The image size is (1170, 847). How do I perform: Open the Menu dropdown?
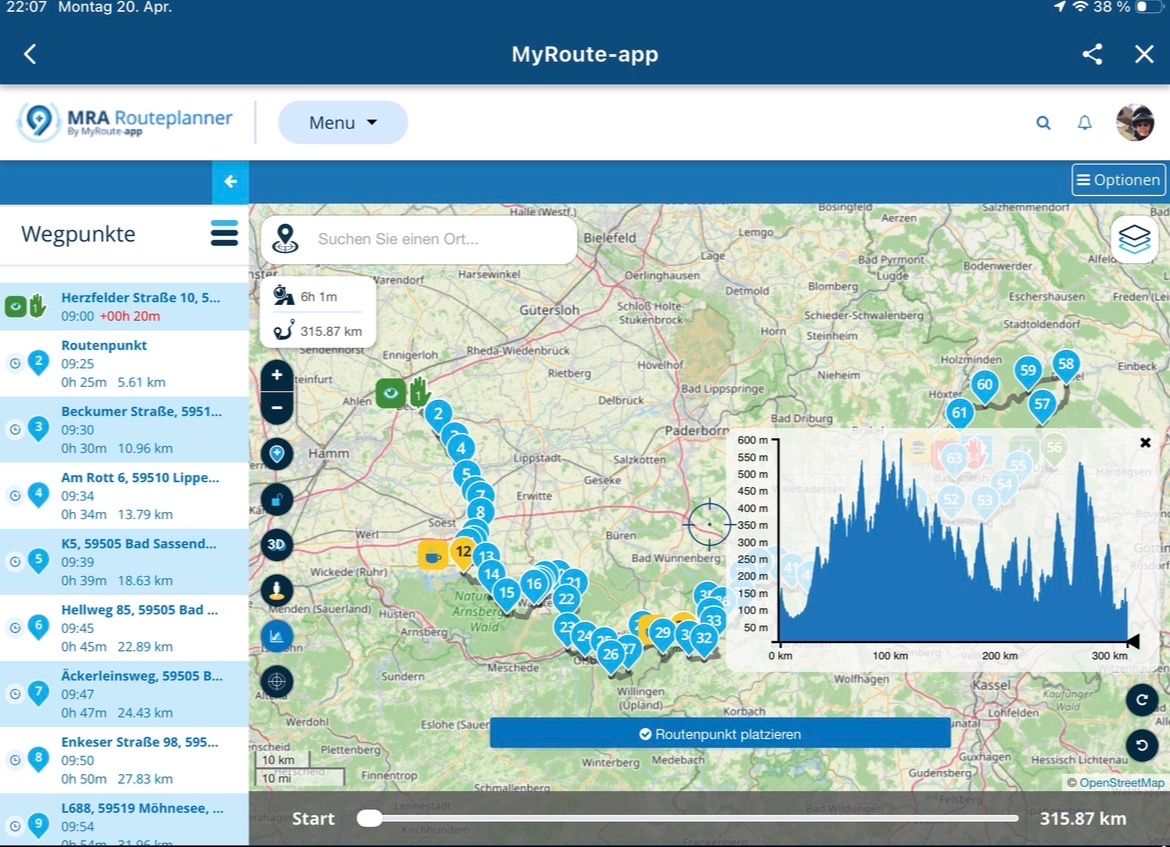point(343,123)
